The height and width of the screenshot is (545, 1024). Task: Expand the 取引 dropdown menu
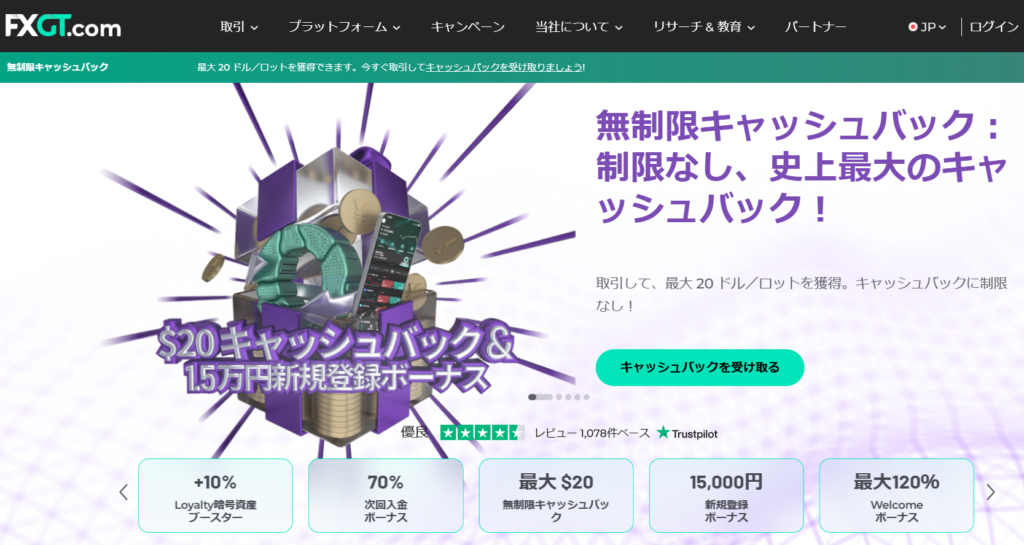pyautogui.click(x=239, y=27)
